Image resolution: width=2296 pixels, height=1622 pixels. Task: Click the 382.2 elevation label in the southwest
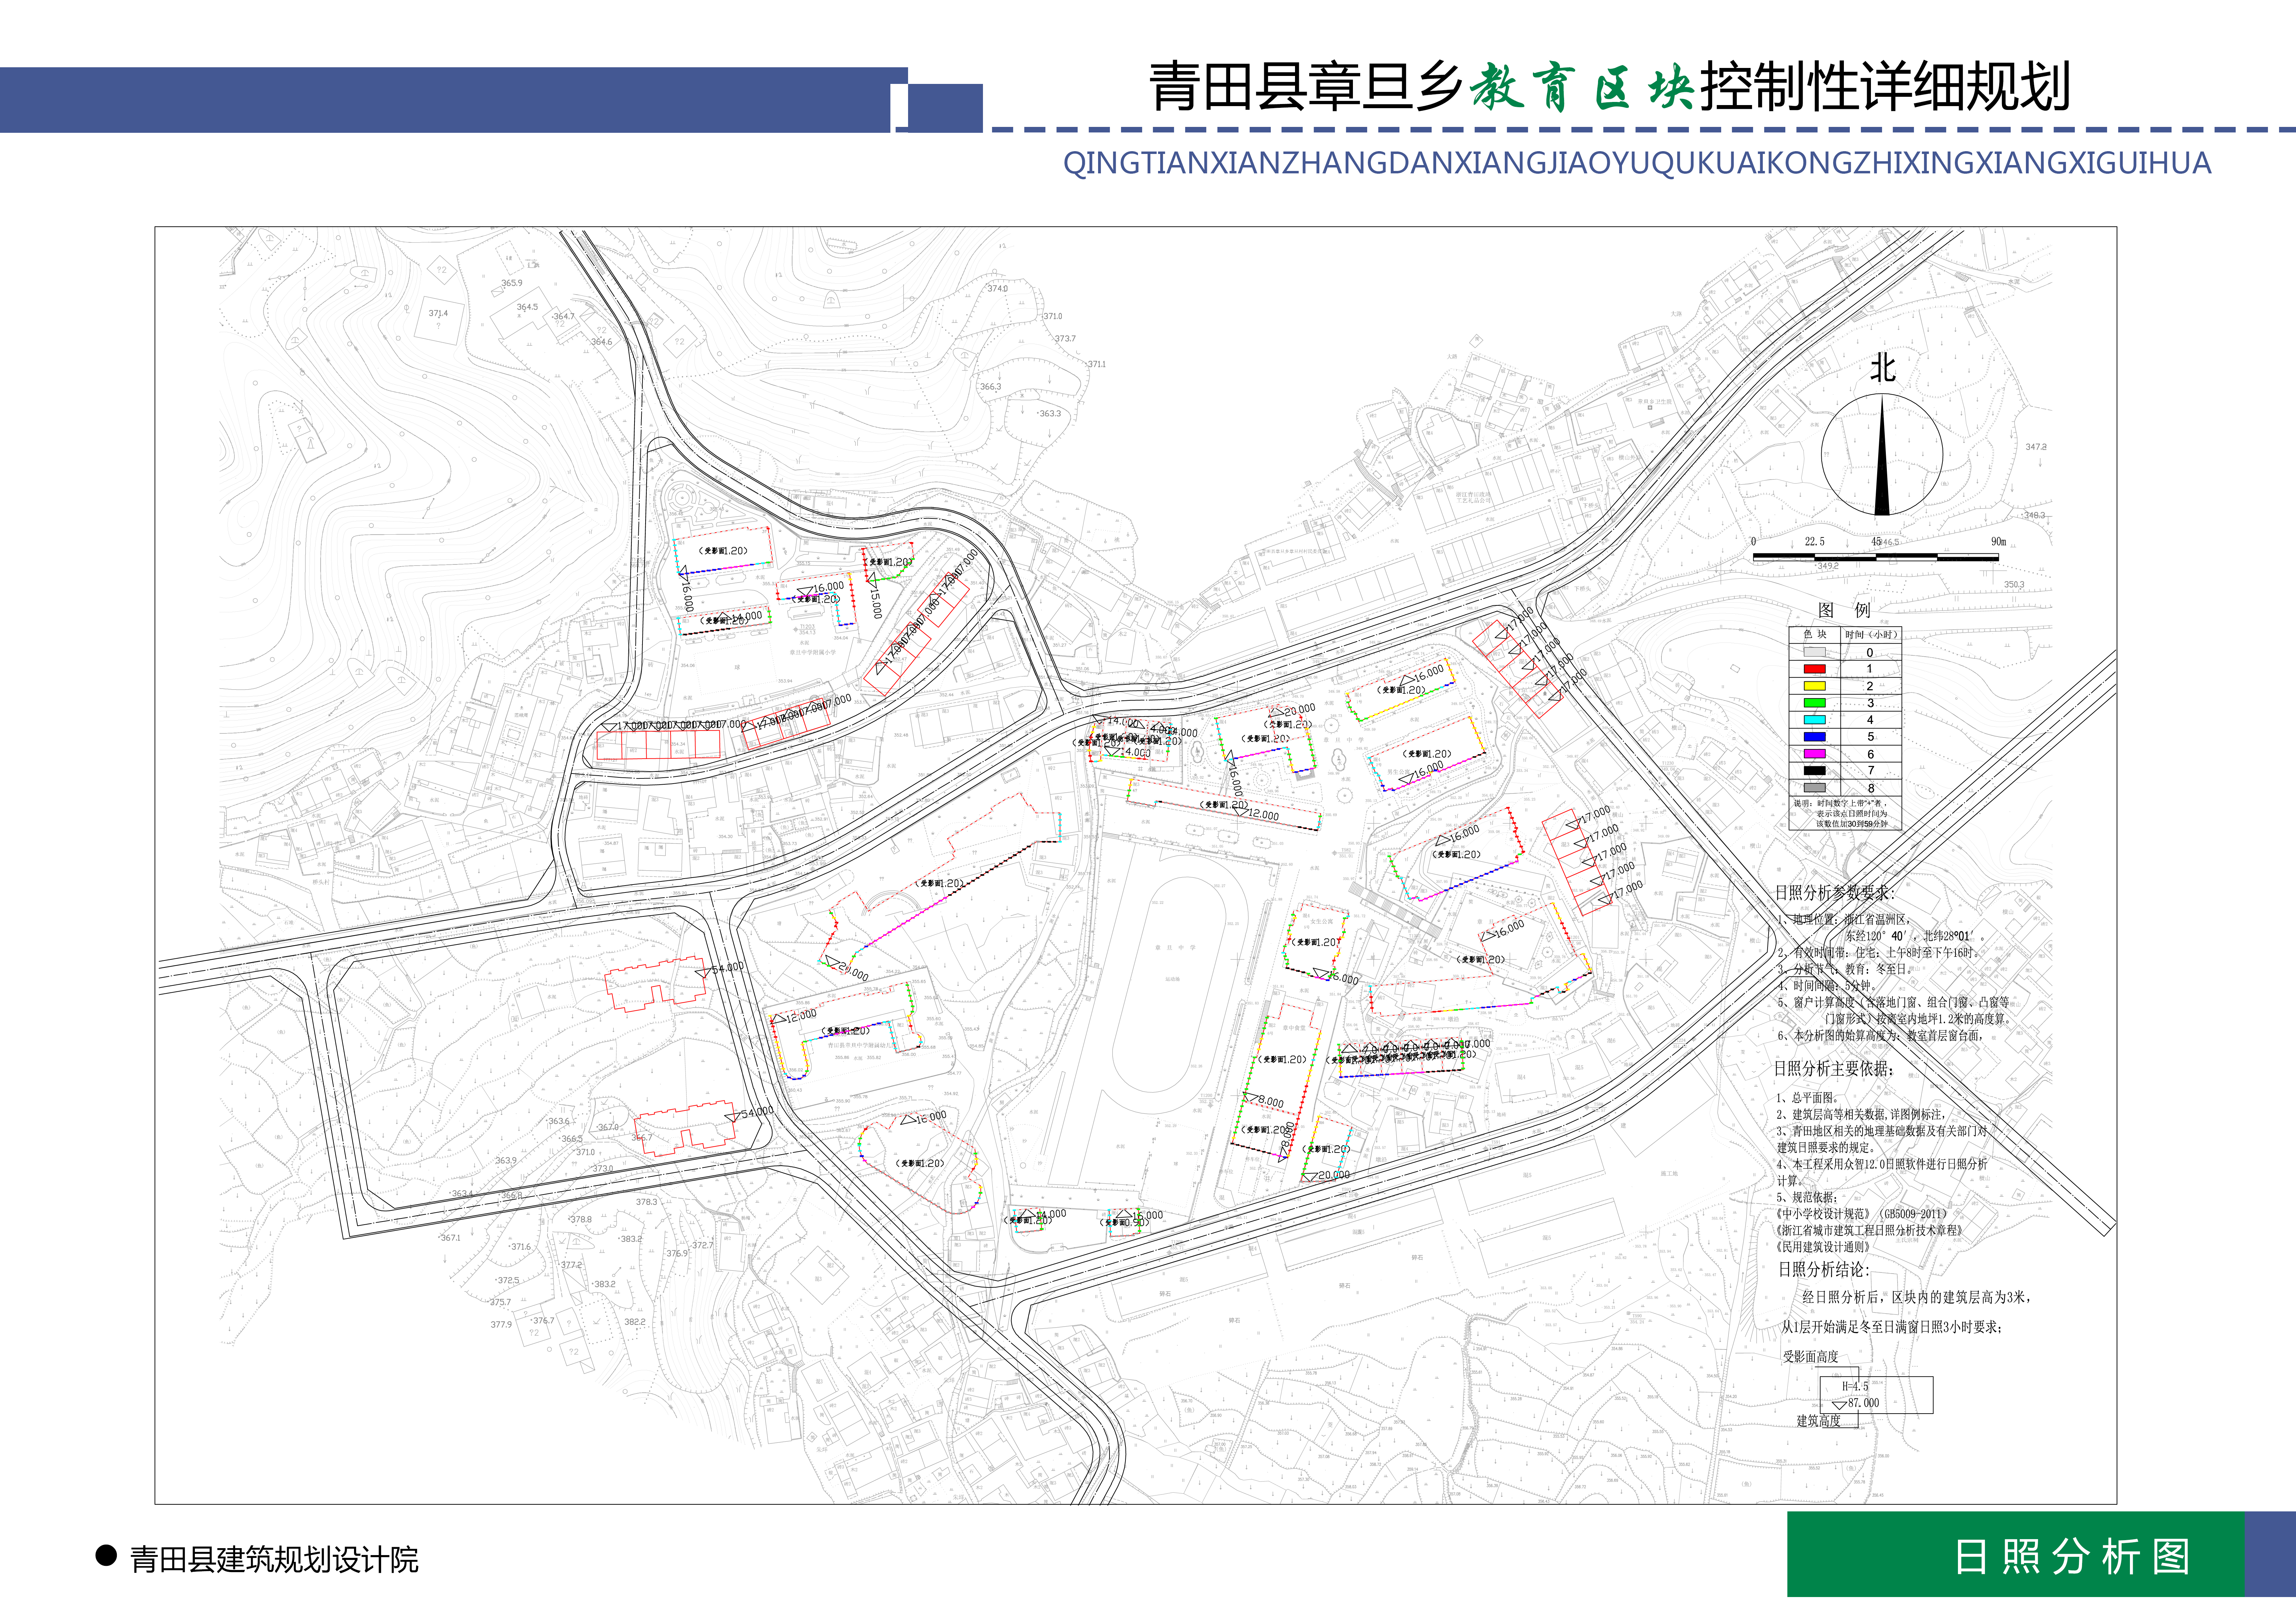click(635, 1322)
